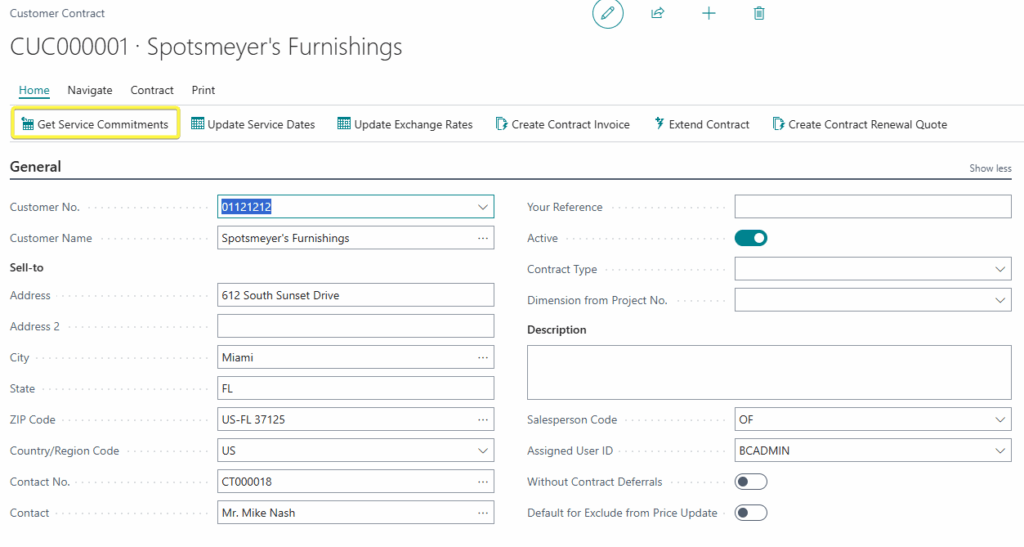
Task: Switch to the Print tab
Action: tap(203, 90)
